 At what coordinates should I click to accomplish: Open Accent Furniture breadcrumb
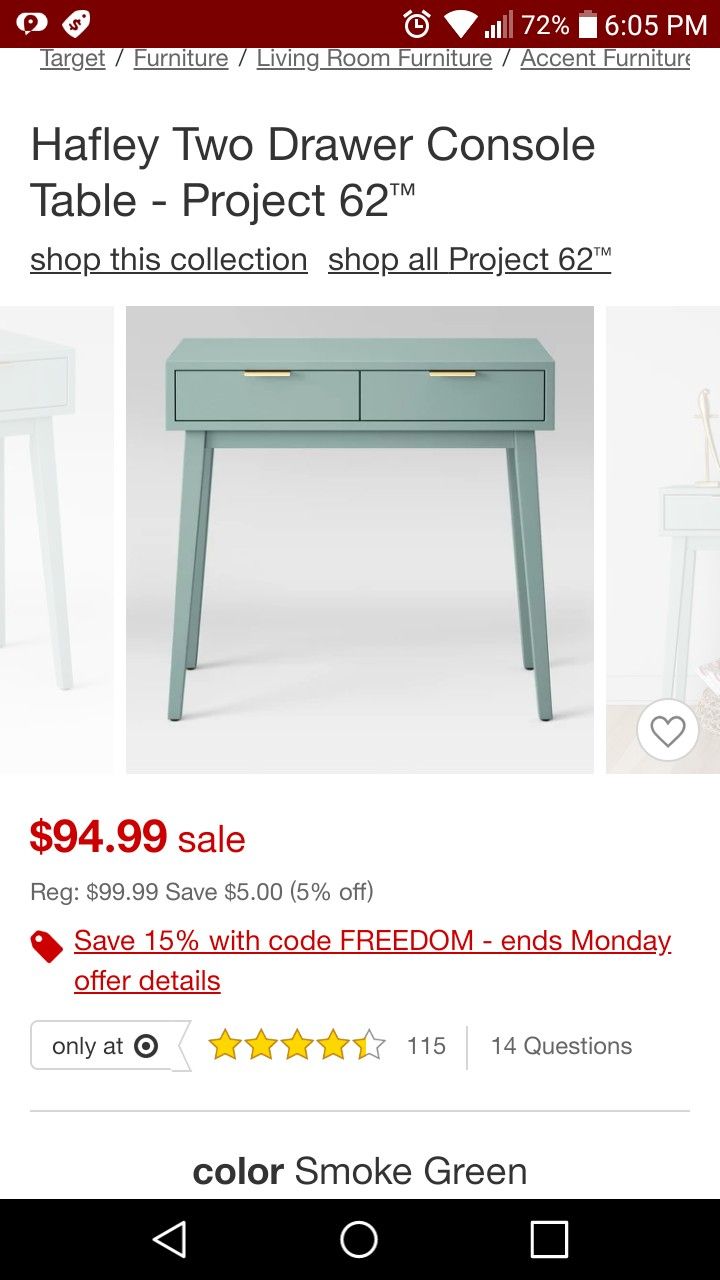coord(605,59)
